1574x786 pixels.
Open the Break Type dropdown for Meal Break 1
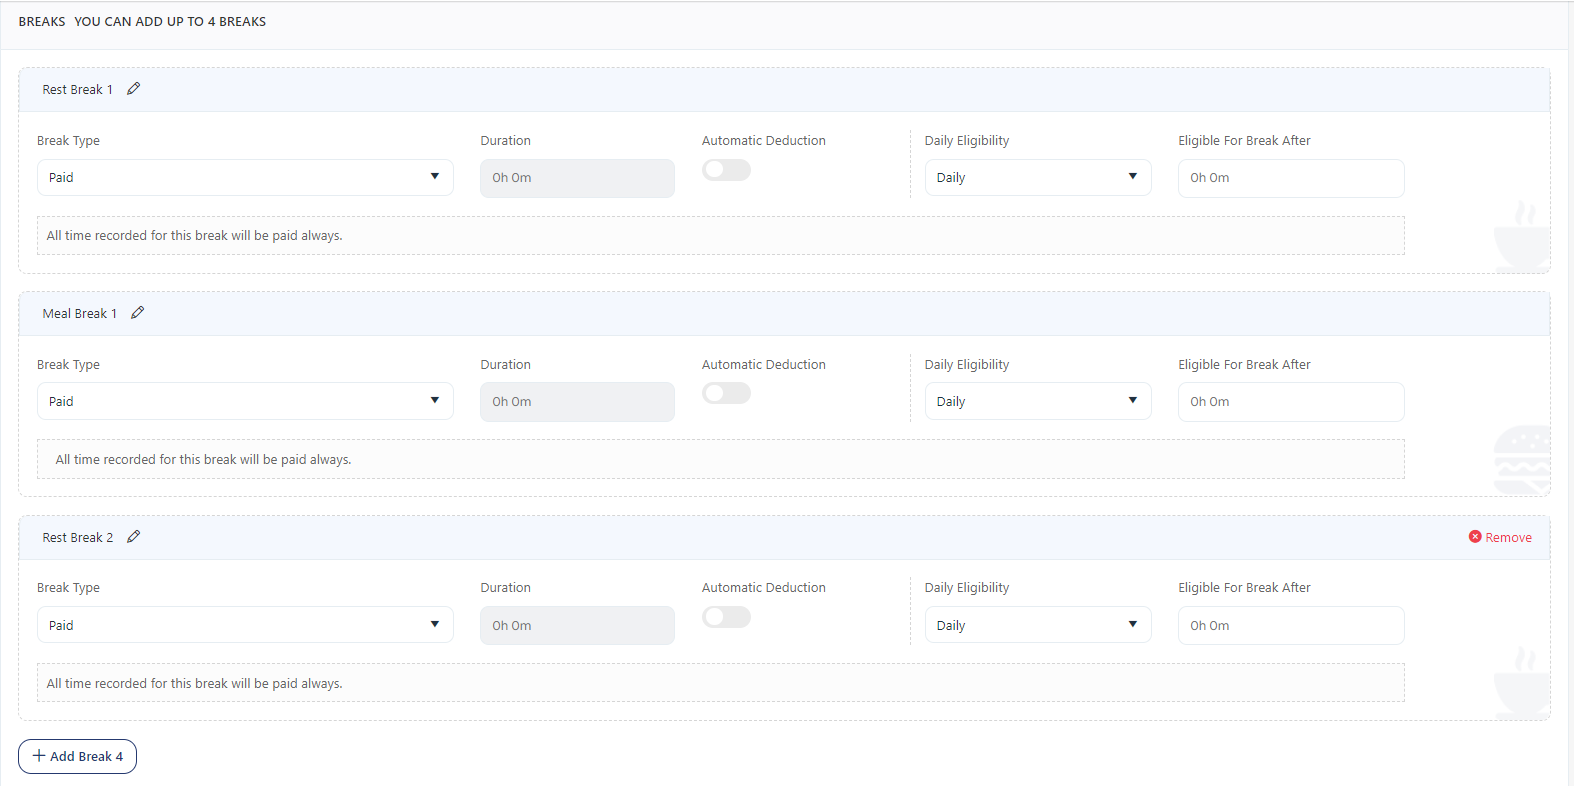(x=245, y=402)
